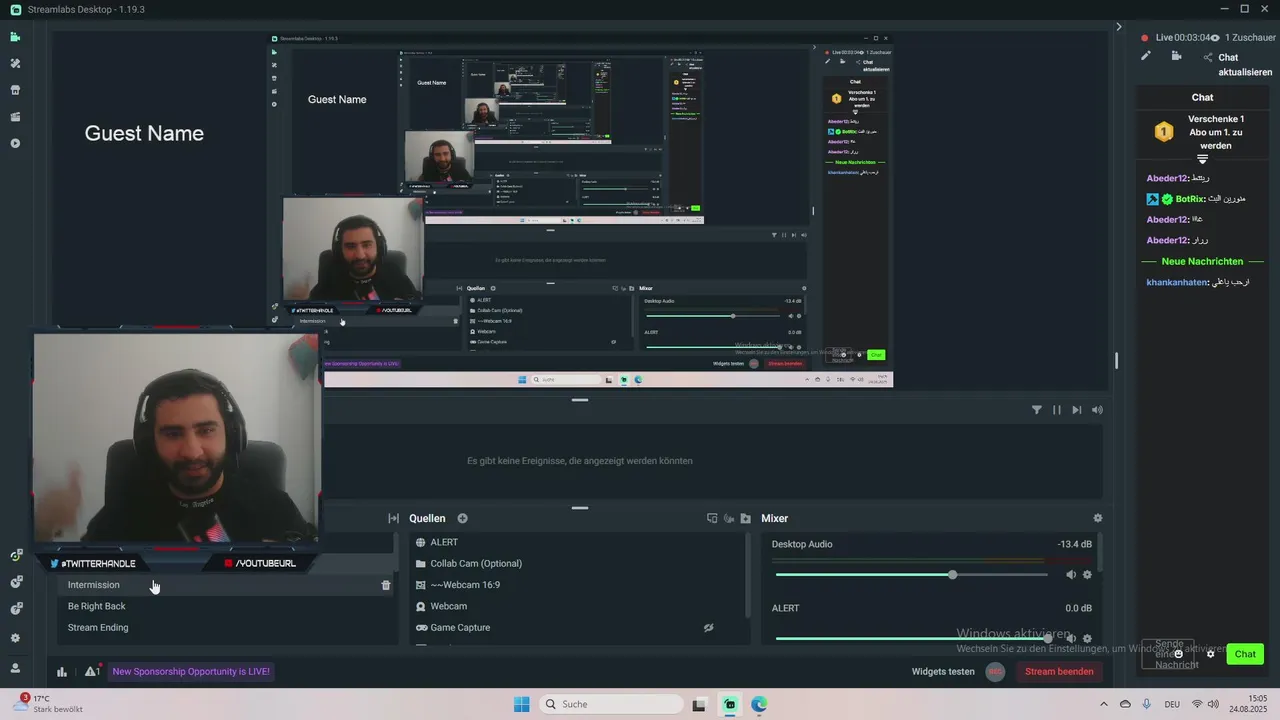1280x720 pixels.
Task: Open the Recordings play icon in the sidebar
Action: [15, 143]
